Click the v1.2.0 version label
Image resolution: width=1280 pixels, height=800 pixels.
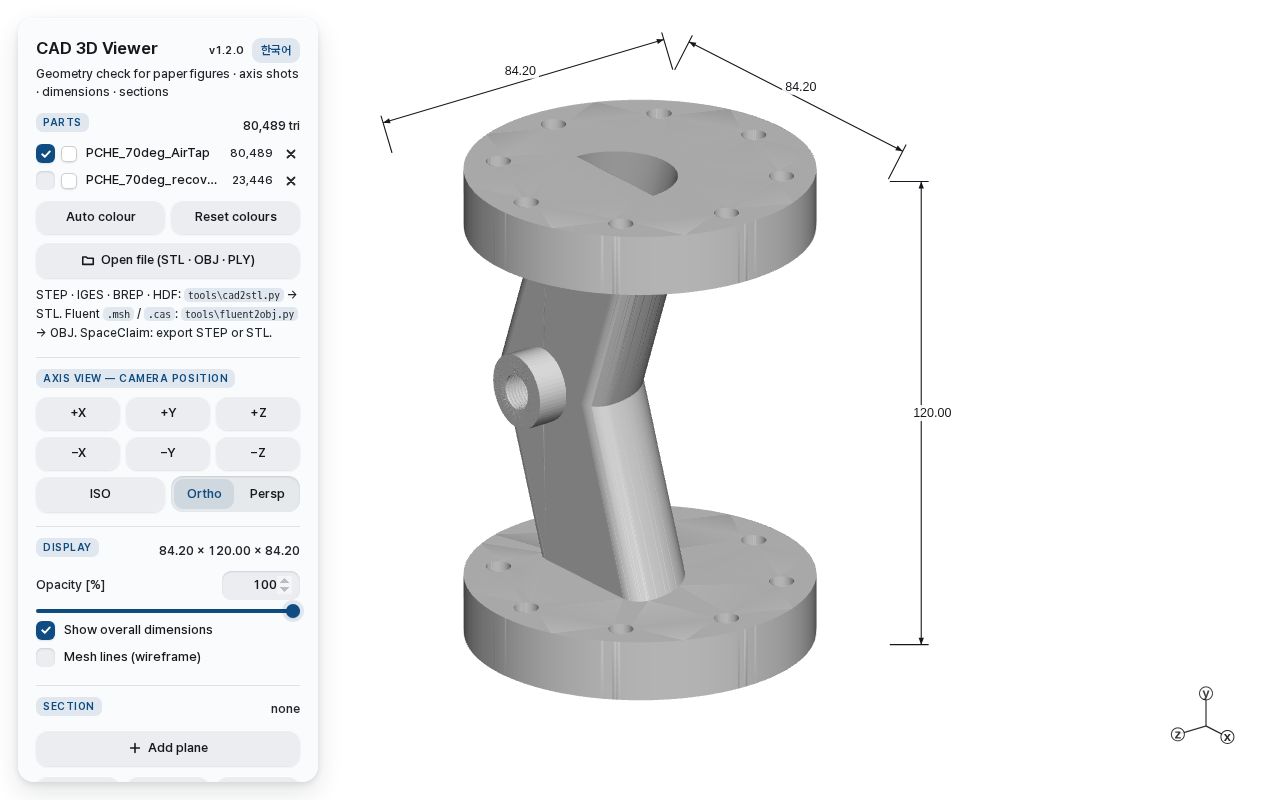226,50
